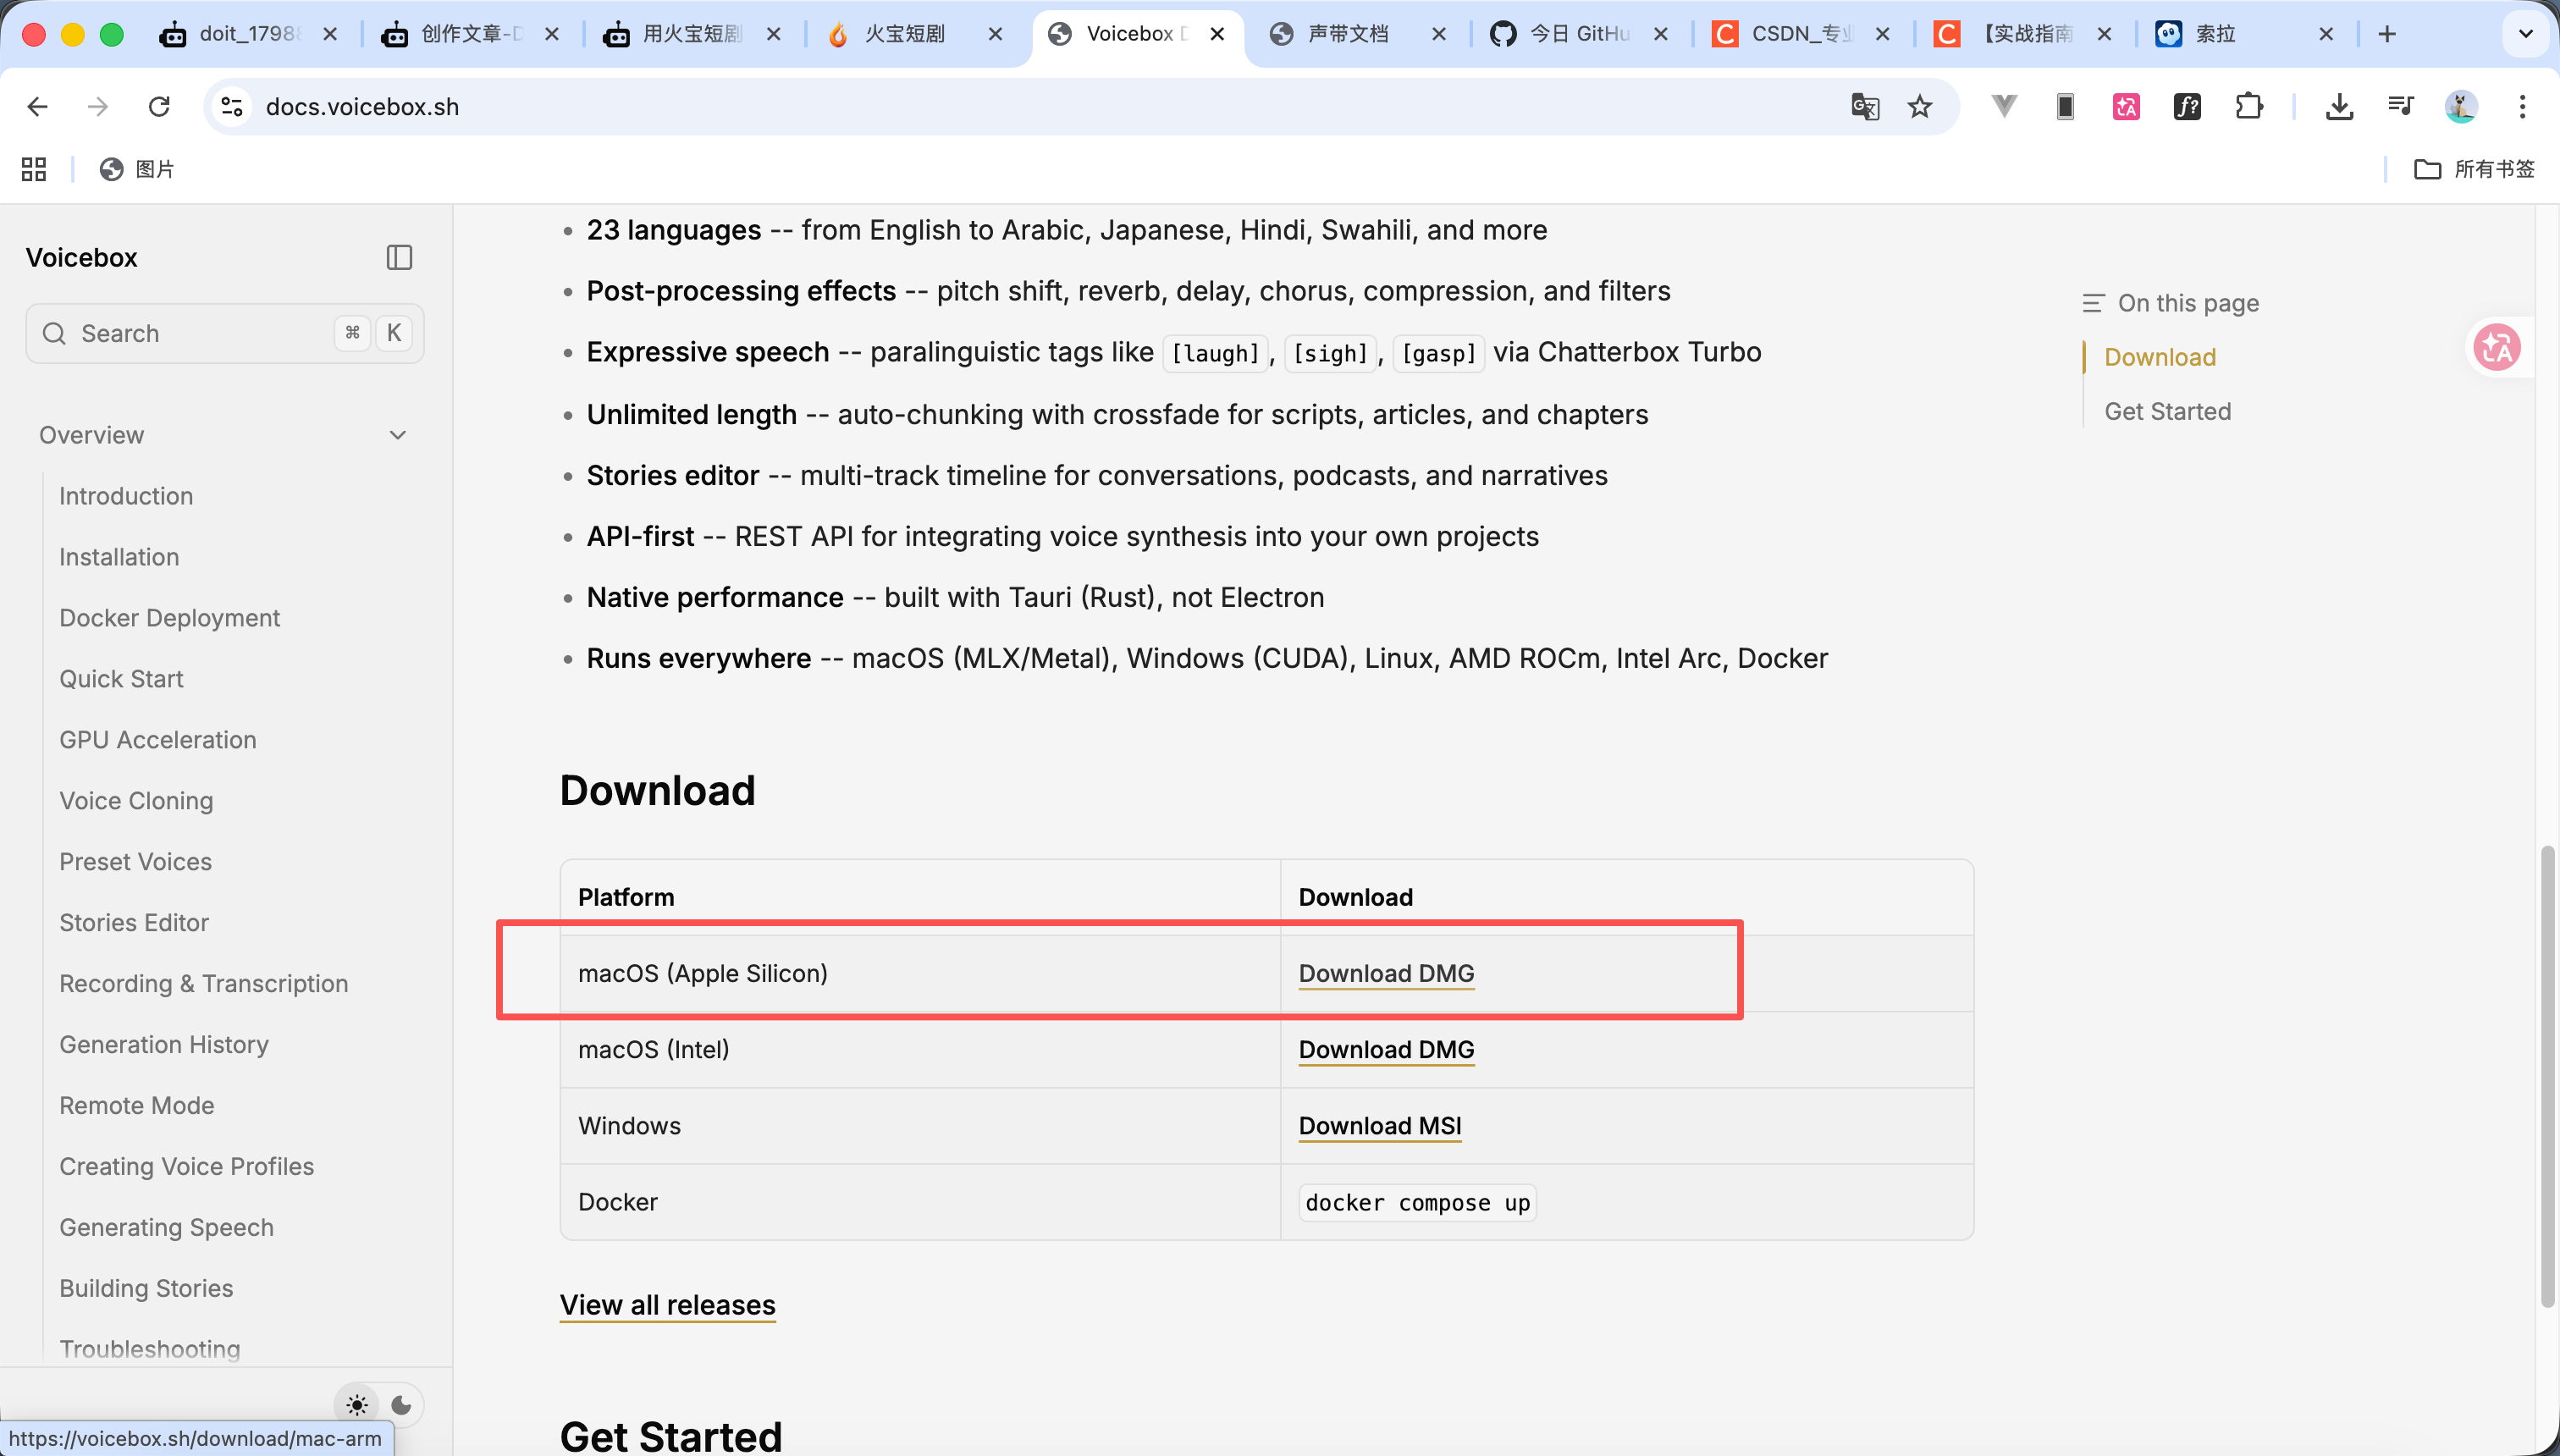Open the tab search dropdown arrow

coord(2525,34)
